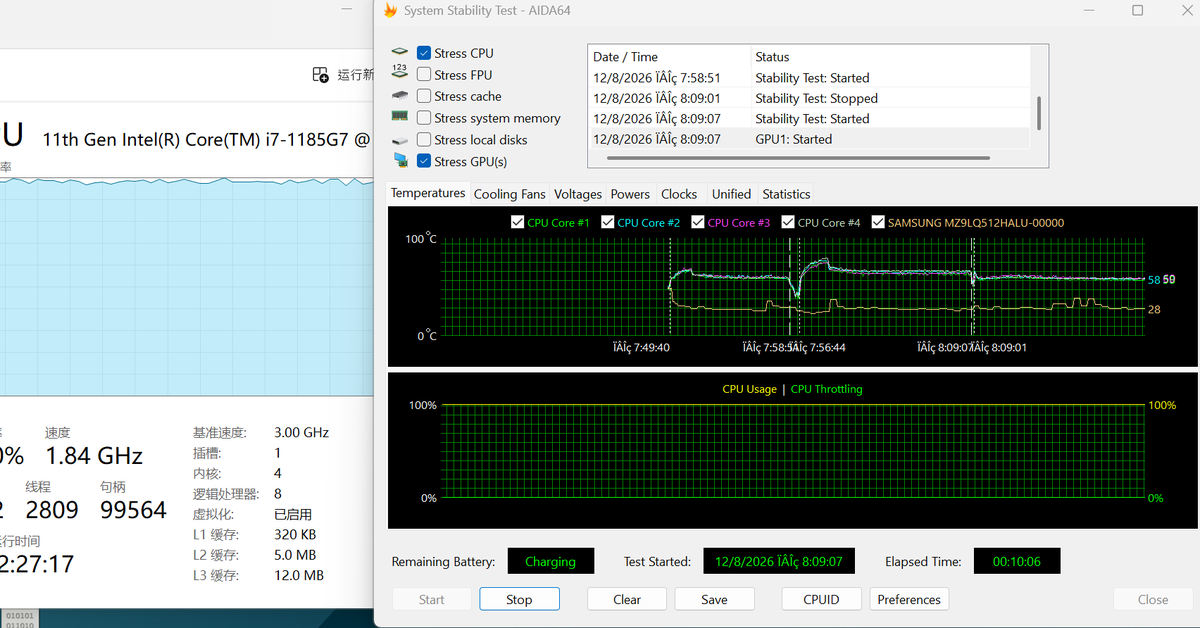This screenshot has height=628, width=1200.
Task: Disable the Stress CPU checkbox
Action: [x=424, y=53]
